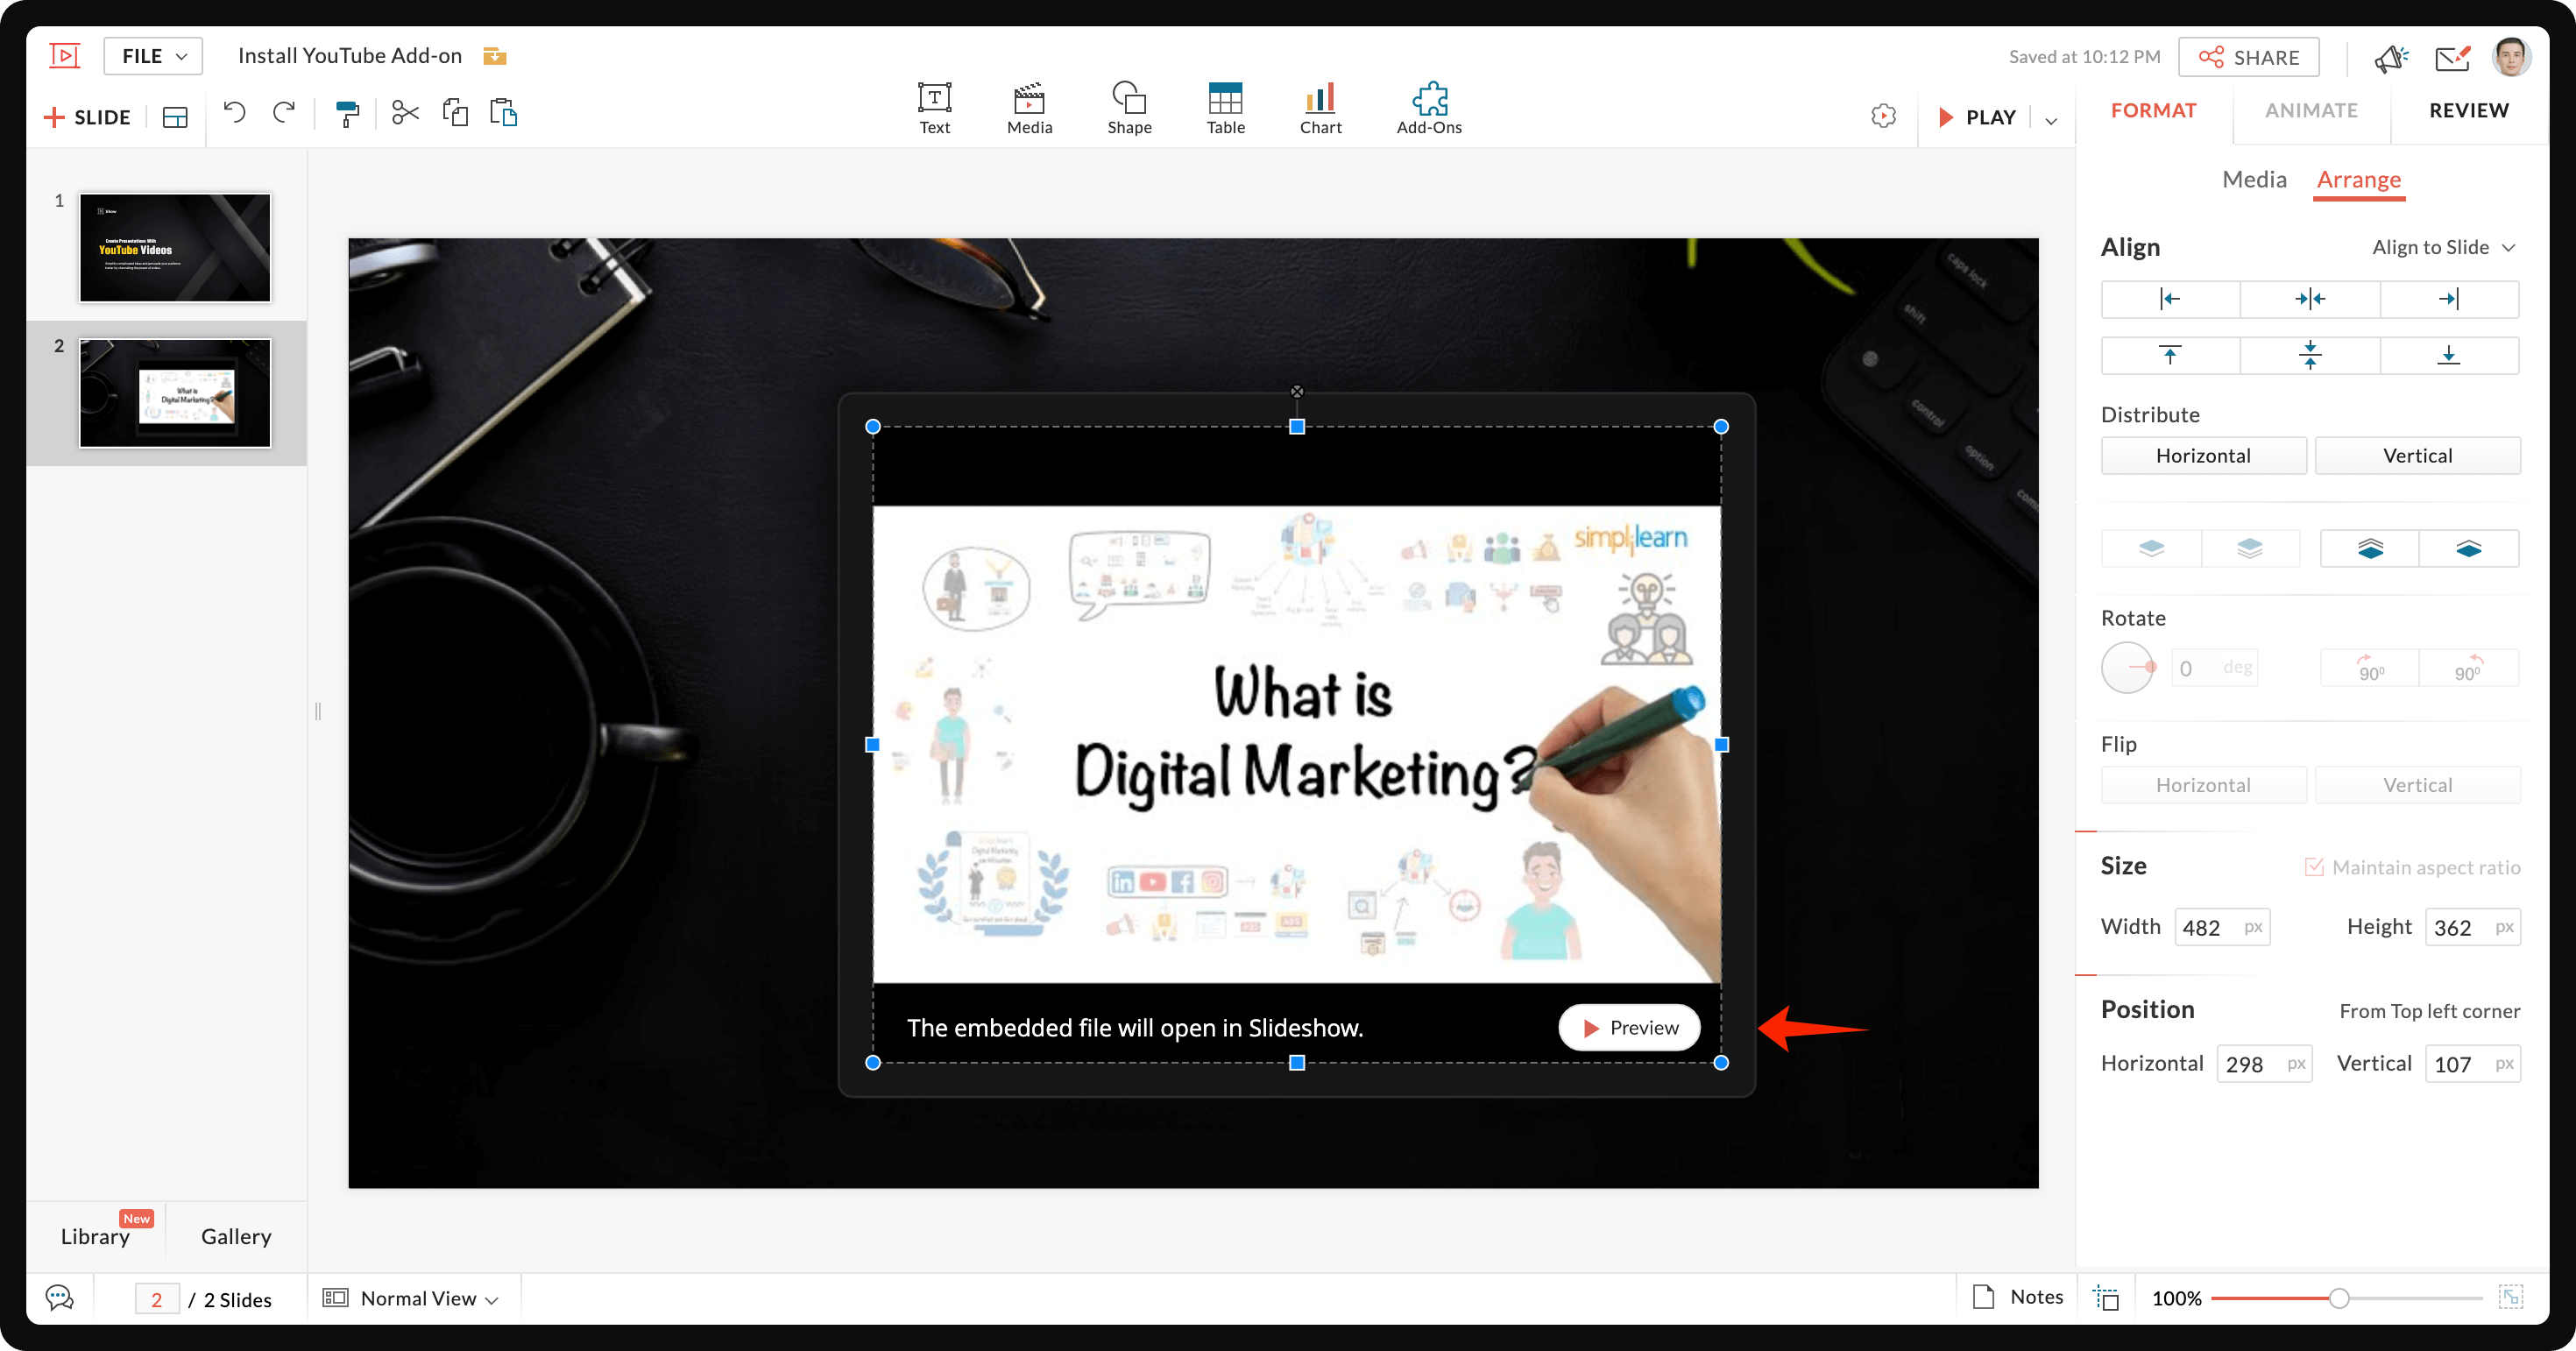The image size is (2576, 1351).
Task: Switch to the Media sub-tab
Action: coord(2253,180)
